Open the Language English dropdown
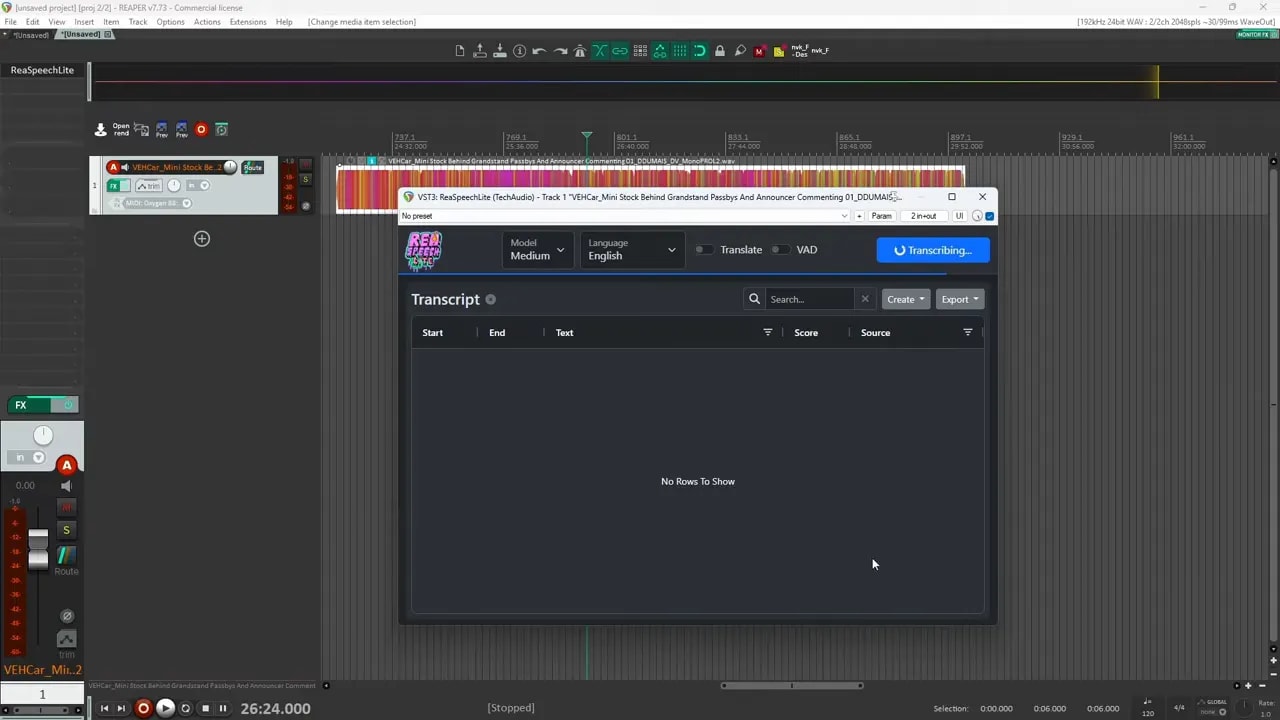Screen dimensions: 1280x720 tap(632, 250)
